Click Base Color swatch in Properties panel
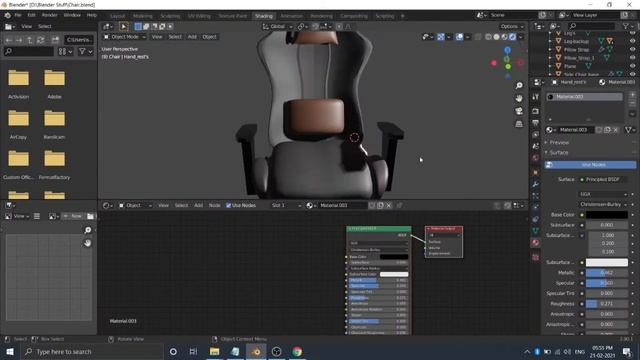 click(607, 215)
